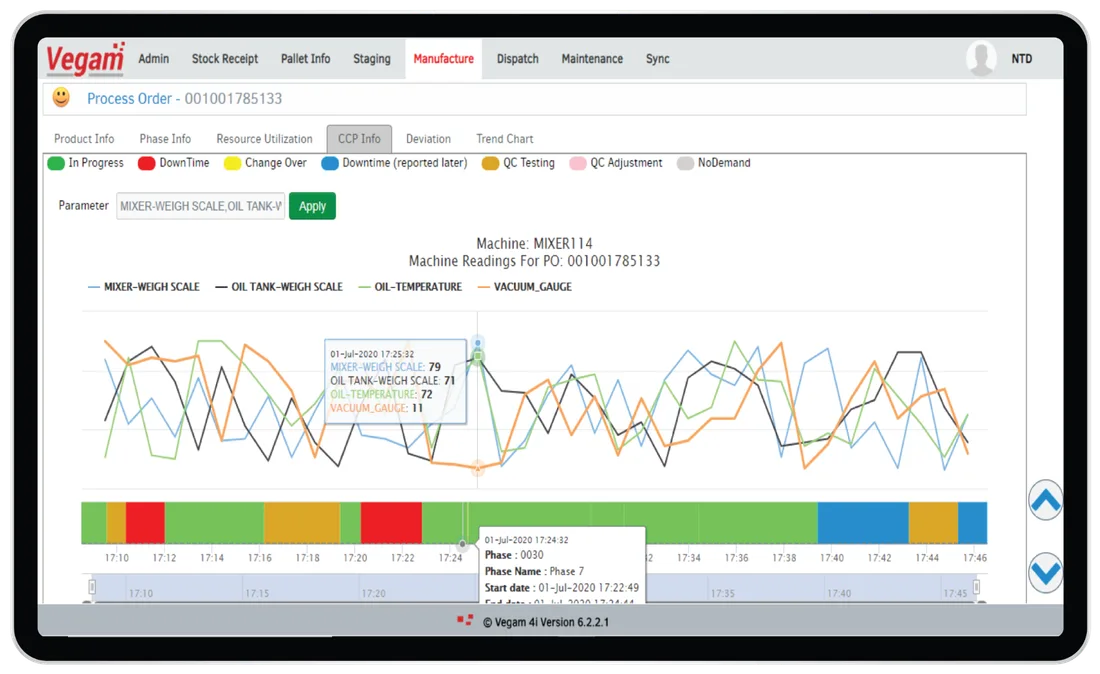
Task: Click the right handle of time range slider
Action: 977,586
